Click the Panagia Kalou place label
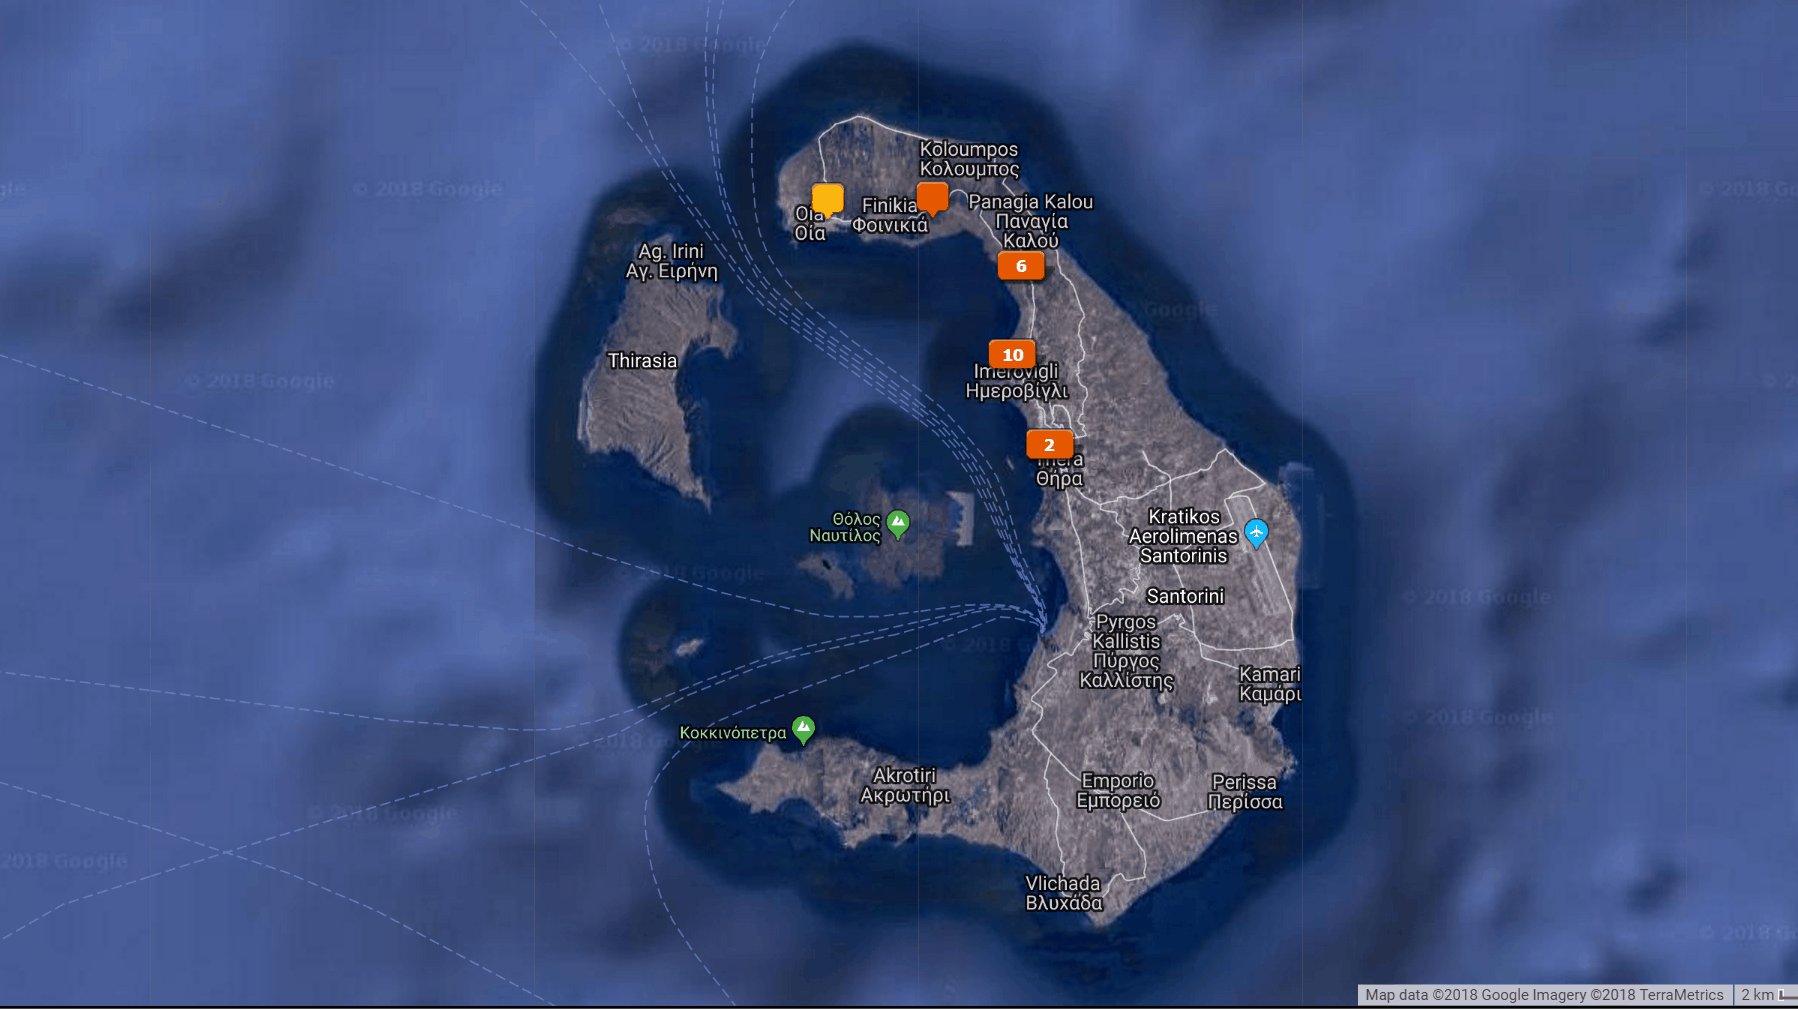Viewport: 1798px width, 1009px height. coord(1031,221)
